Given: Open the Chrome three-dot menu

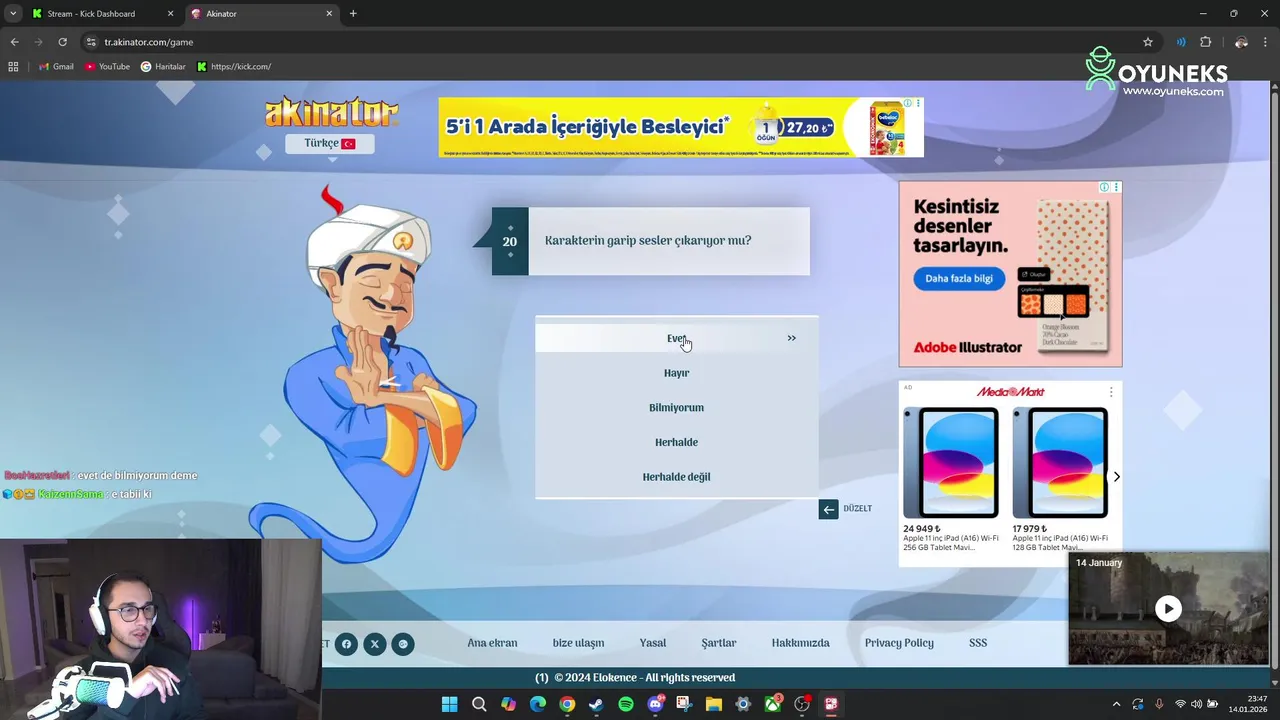Looking at the screenshot, I should (x=1266, y=42).
